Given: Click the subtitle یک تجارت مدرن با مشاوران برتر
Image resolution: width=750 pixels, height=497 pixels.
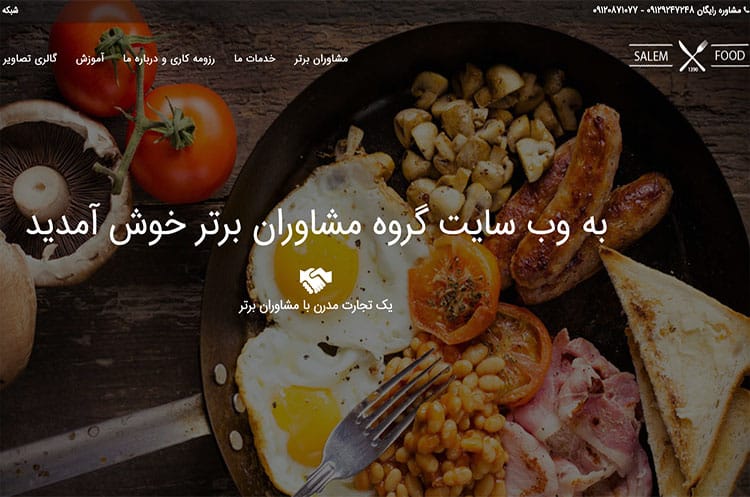Looking at the screenshot, I should 316,307.
